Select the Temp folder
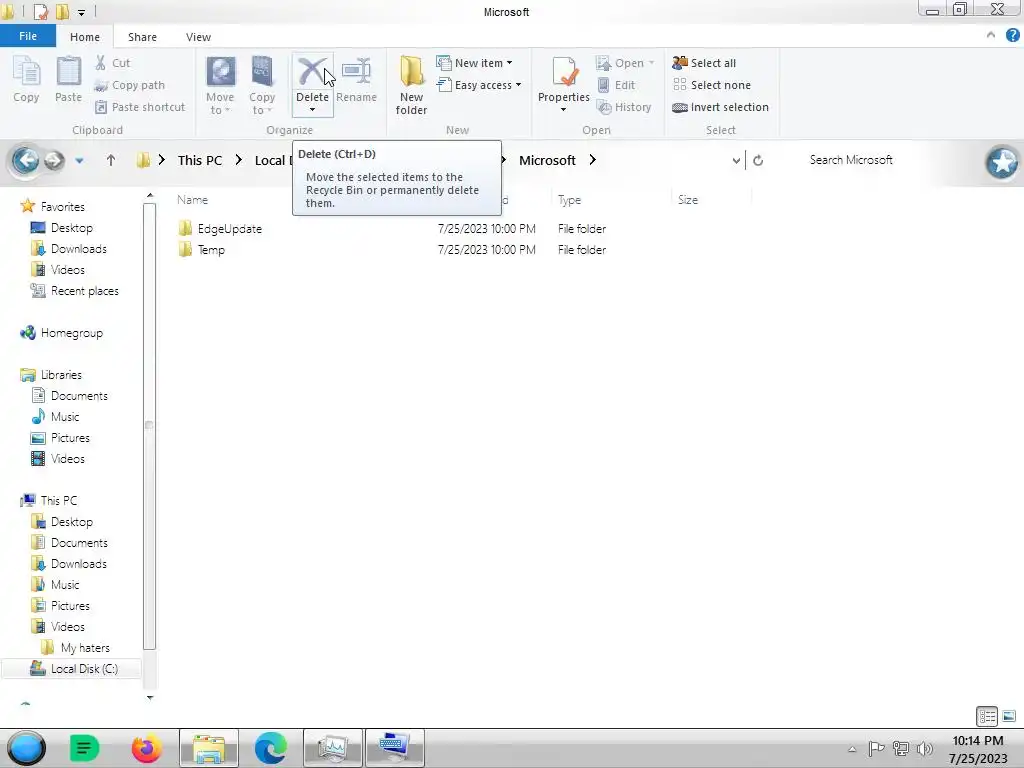Image resolution: width=1024 pixels, height=768 pixels. pos(211,249)
